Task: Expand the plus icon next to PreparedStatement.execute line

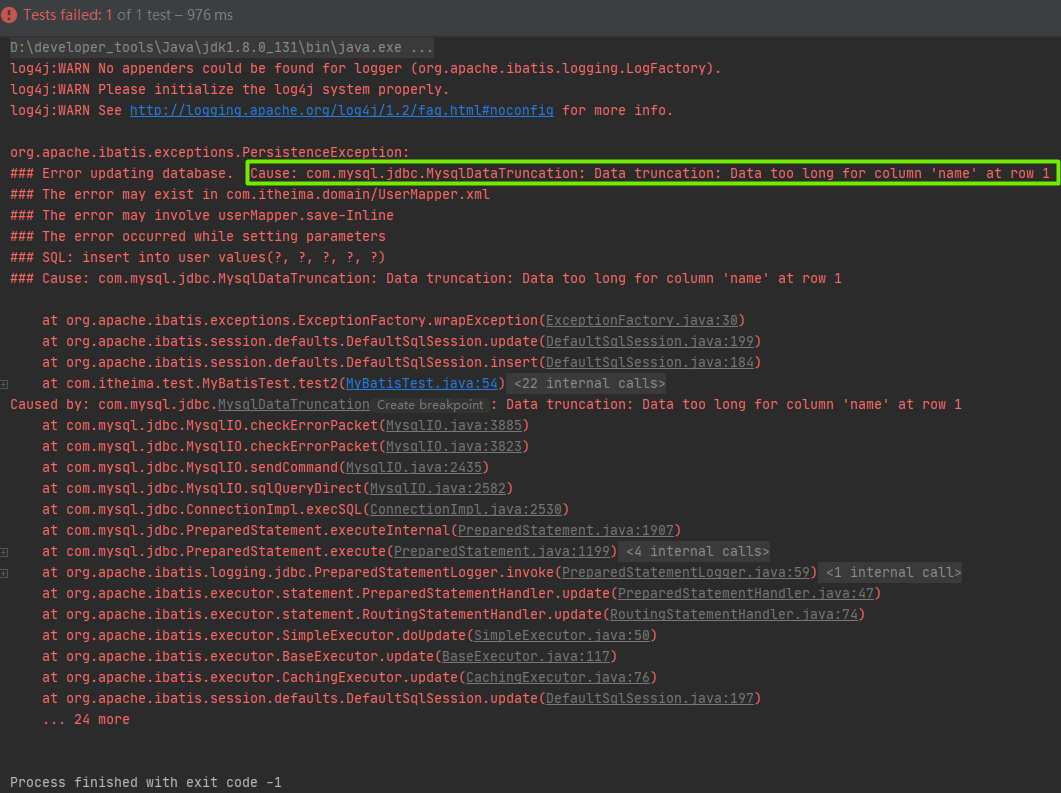Action: (x=6, y=551)
